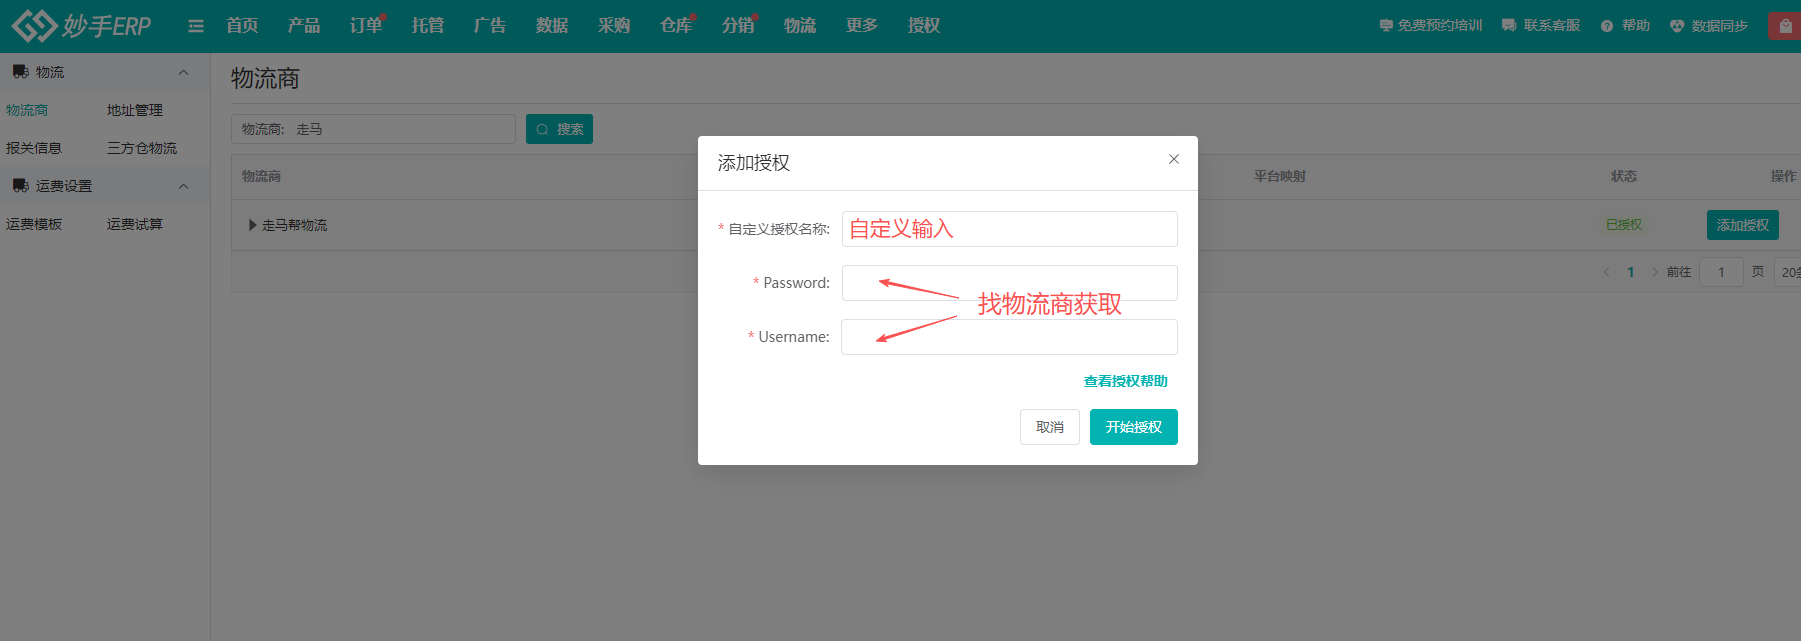Click the 物流商 column header
Viewport: 1801px width, 641px height.
click(x=261, y=176)
